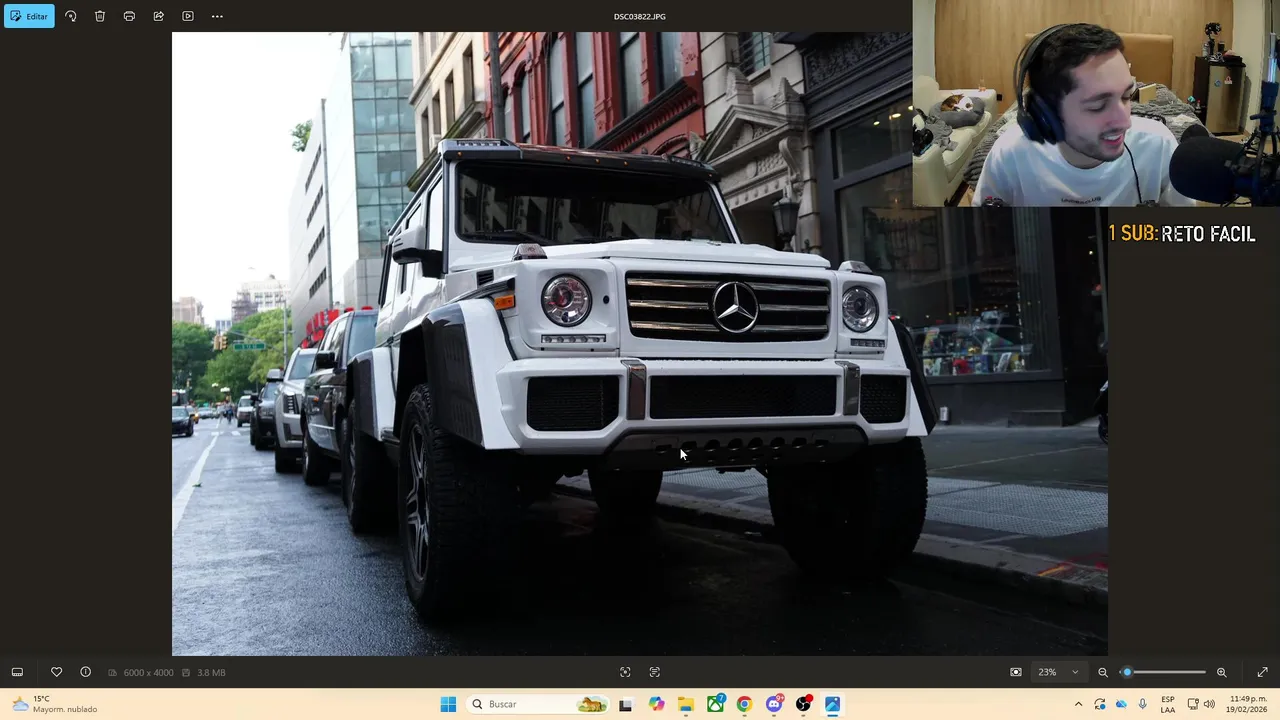Open Discord from the taskbar
The width and height of the screenshot is (1280, 720).
click(774, 704)
